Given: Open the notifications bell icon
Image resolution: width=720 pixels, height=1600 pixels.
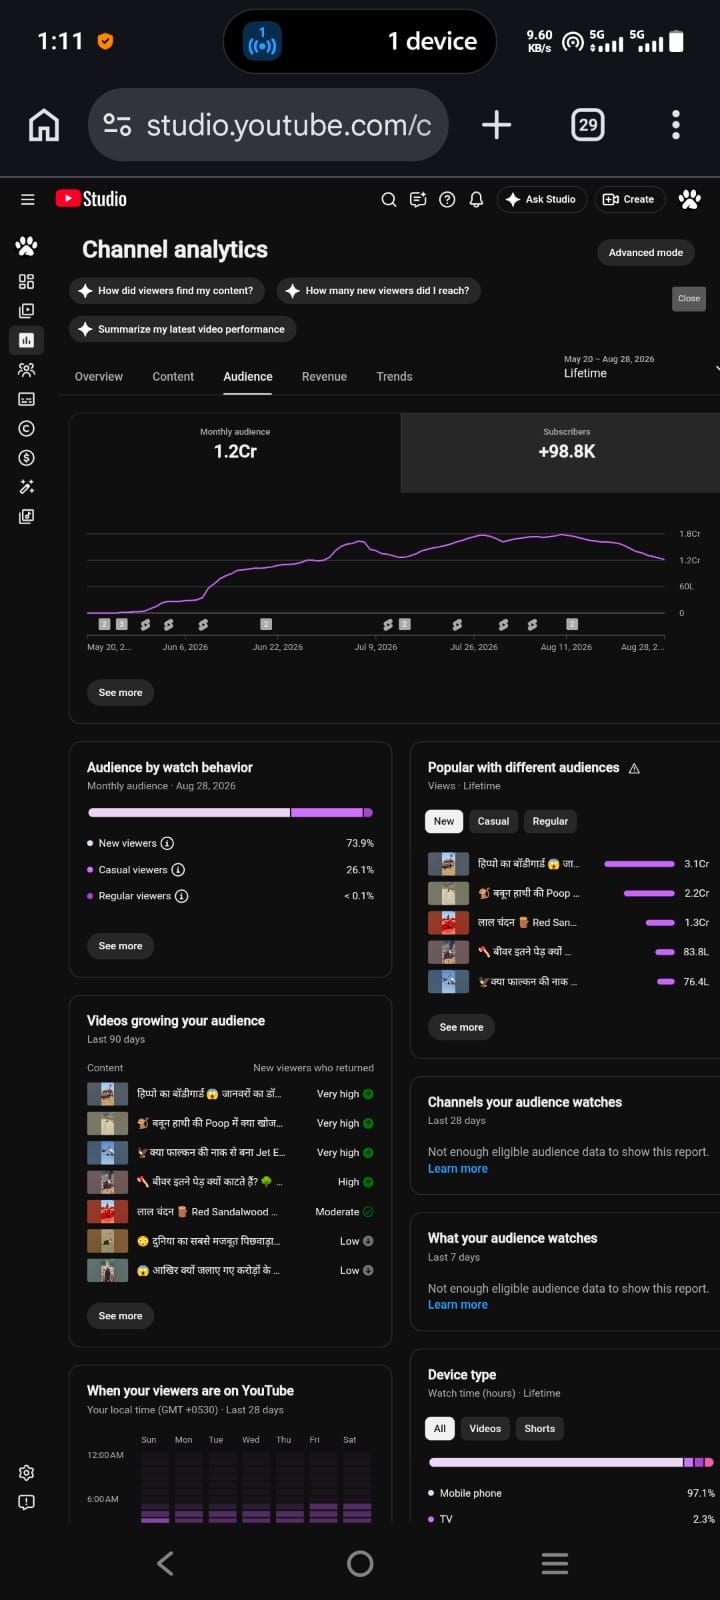Looking at the screenshot, I should click(476, 199).
